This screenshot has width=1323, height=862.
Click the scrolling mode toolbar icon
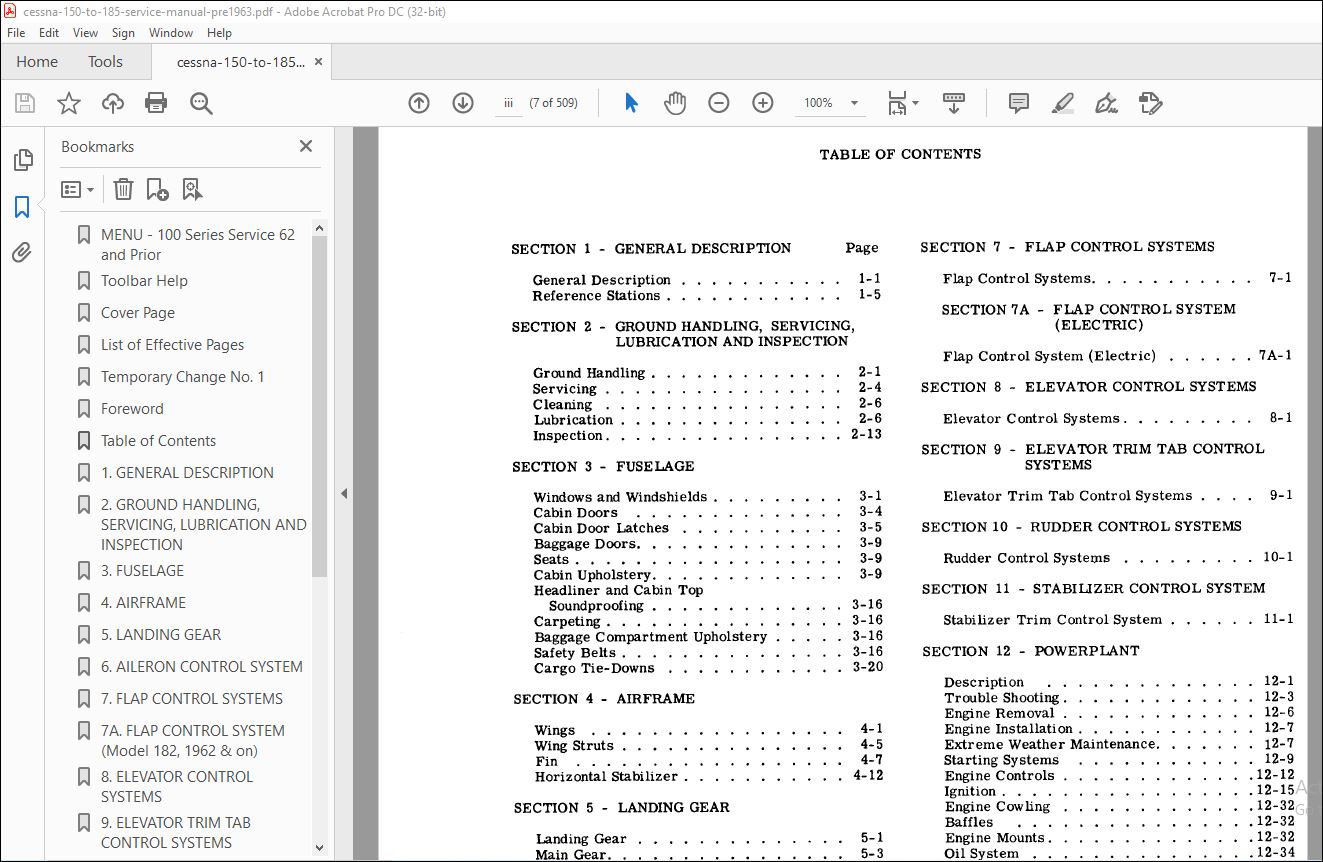tap(953, 103)
